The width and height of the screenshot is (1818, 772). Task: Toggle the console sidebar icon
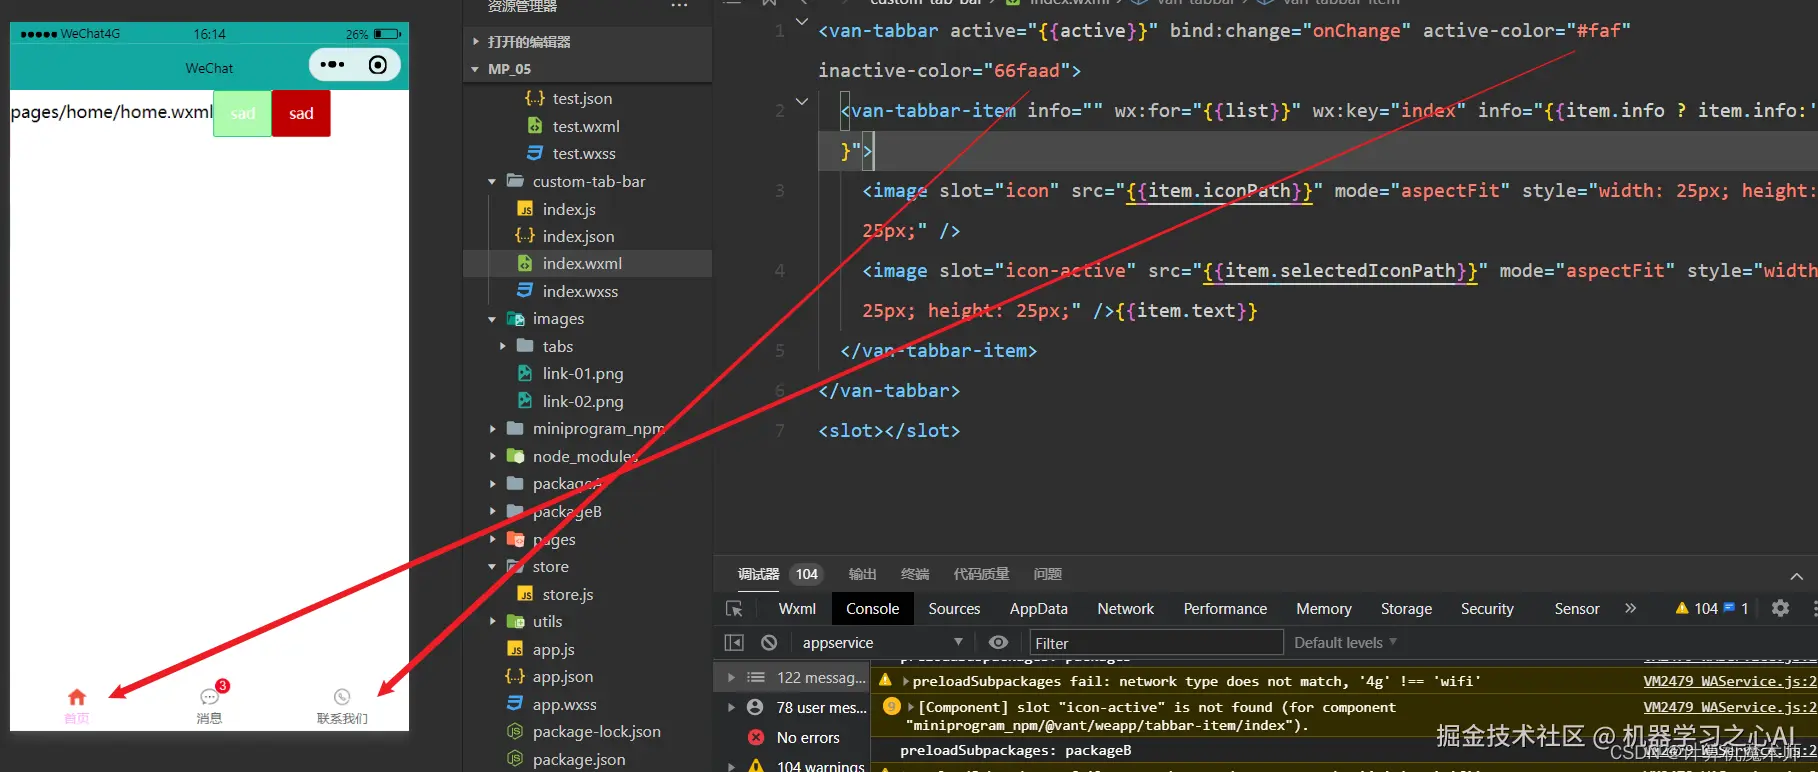pyautogui.click(x=734, y=642)
